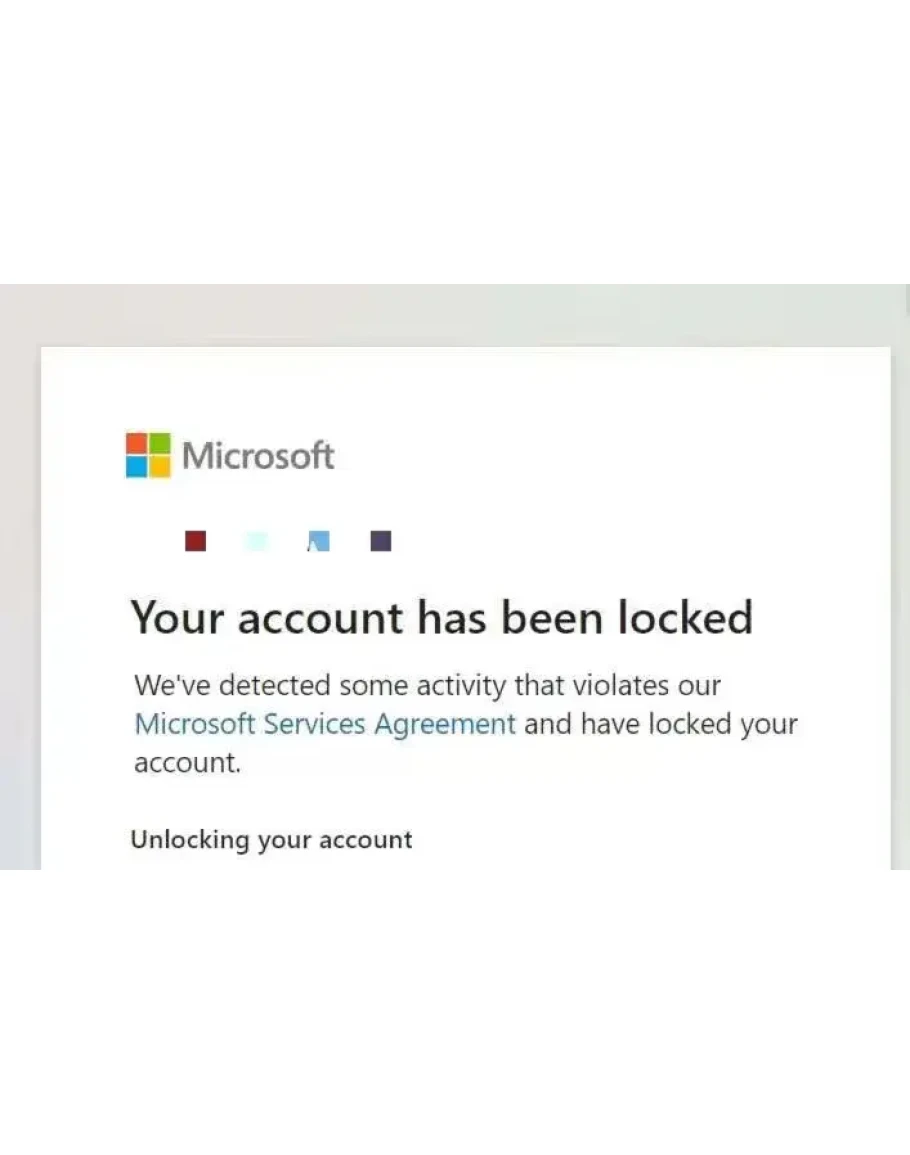Click the phrase "and have locked your"
This screenshot has height=1155, width=910.
pyautogui.click(x=660, y=723)
